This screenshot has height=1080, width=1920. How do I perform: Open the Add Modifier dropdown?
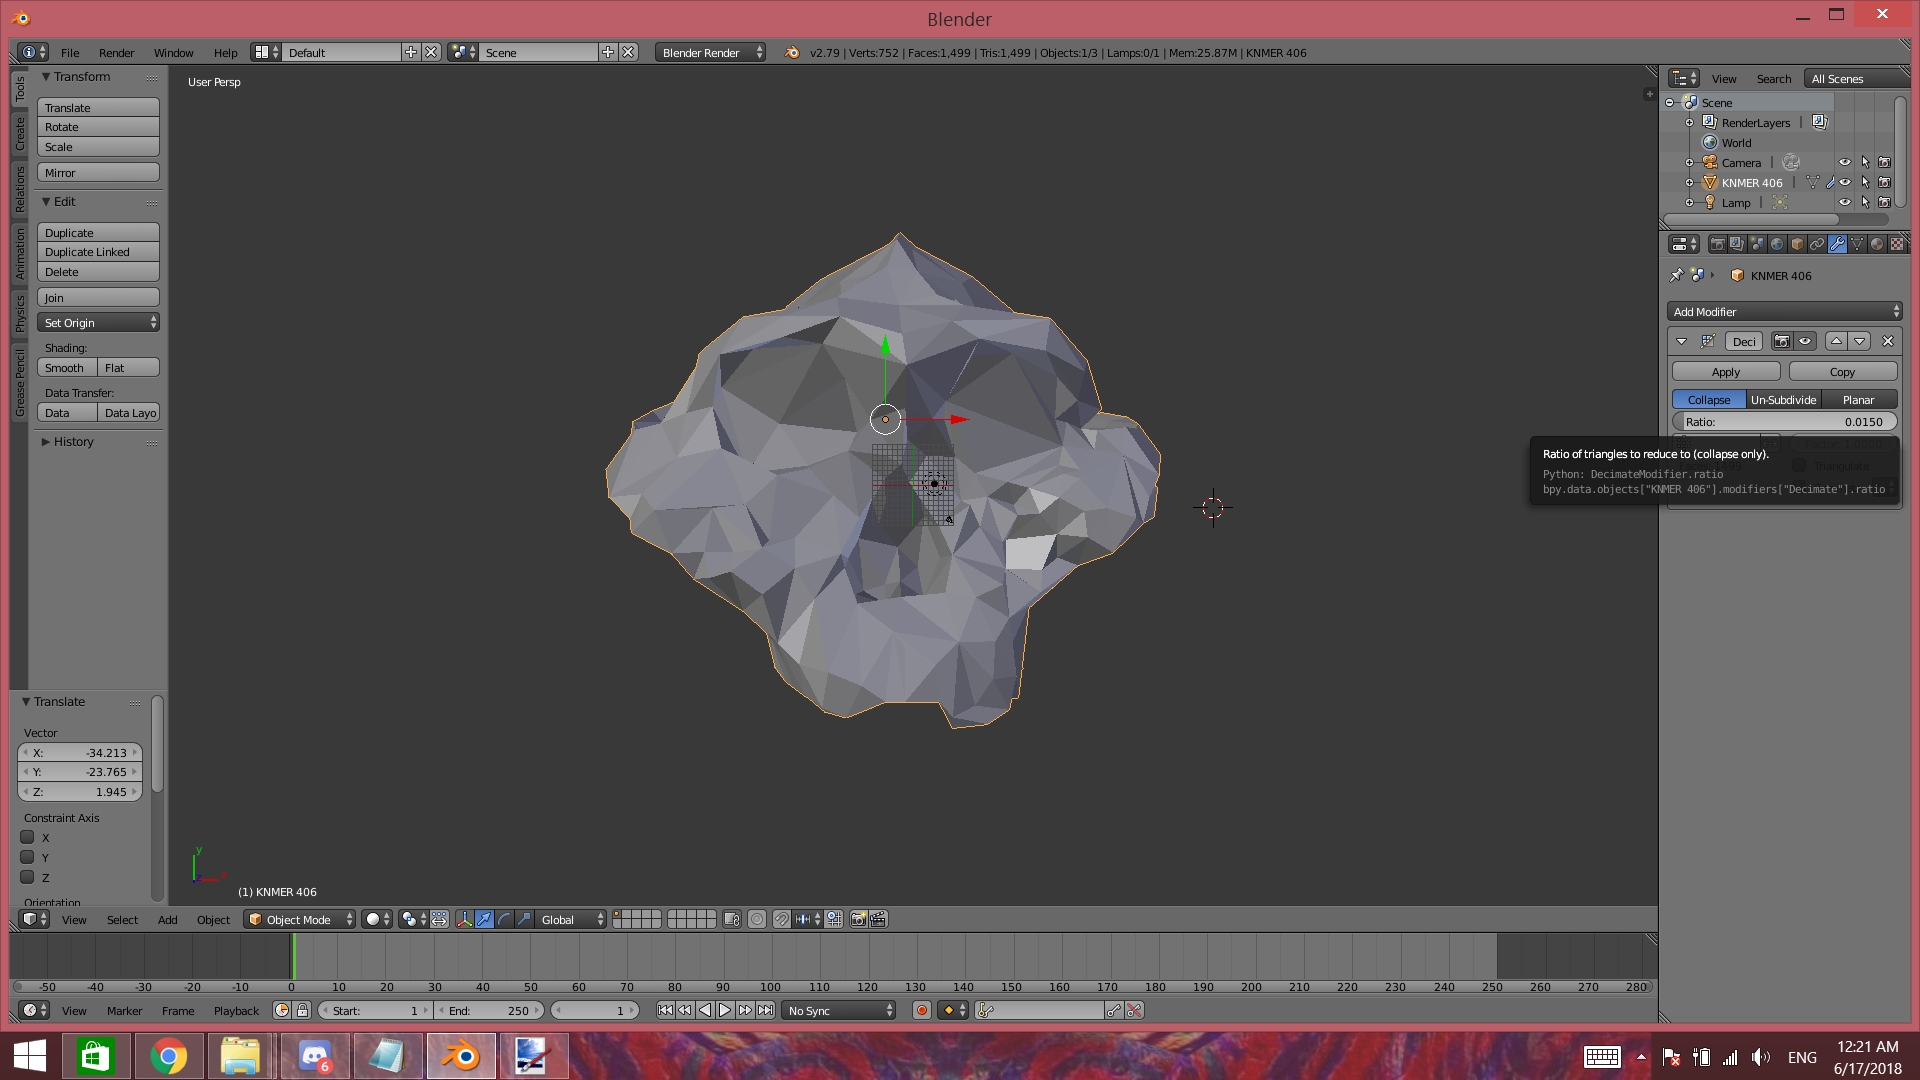1784,312
